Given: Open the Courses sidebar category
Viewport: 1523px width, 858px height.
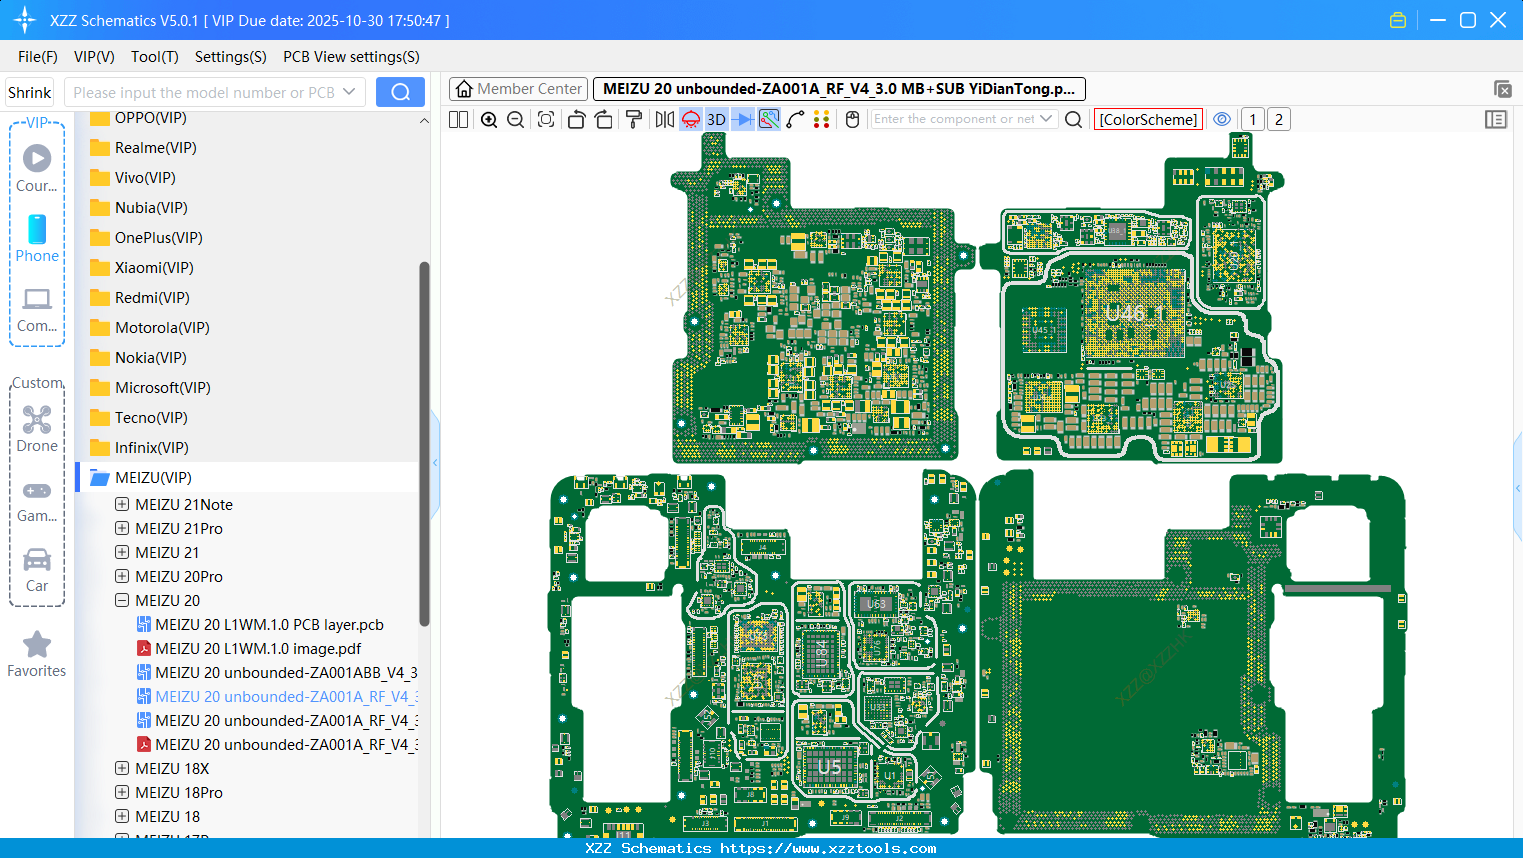Looking at the screenshot, I should point(37,168).
